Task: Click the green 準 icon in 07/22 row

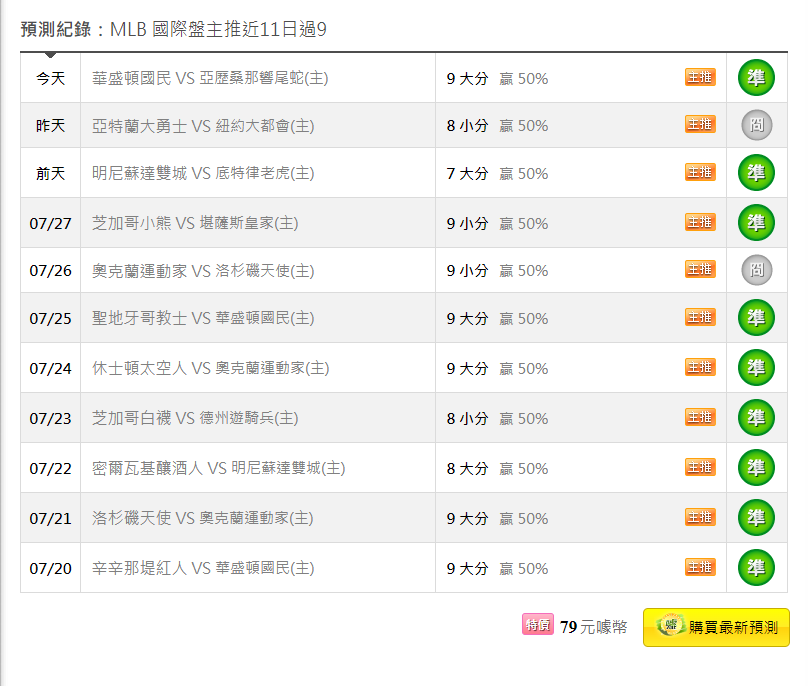Action: 756,467
